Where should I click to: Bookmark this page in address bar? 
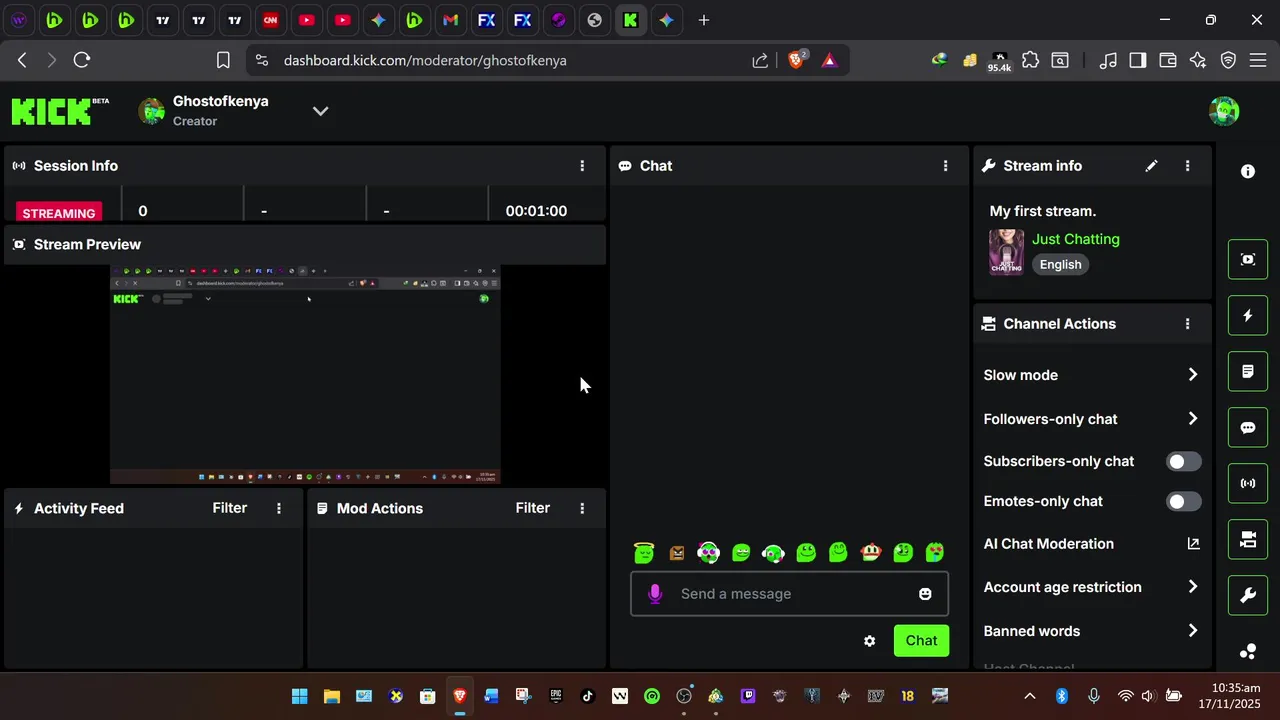click(x=223, y=60)
